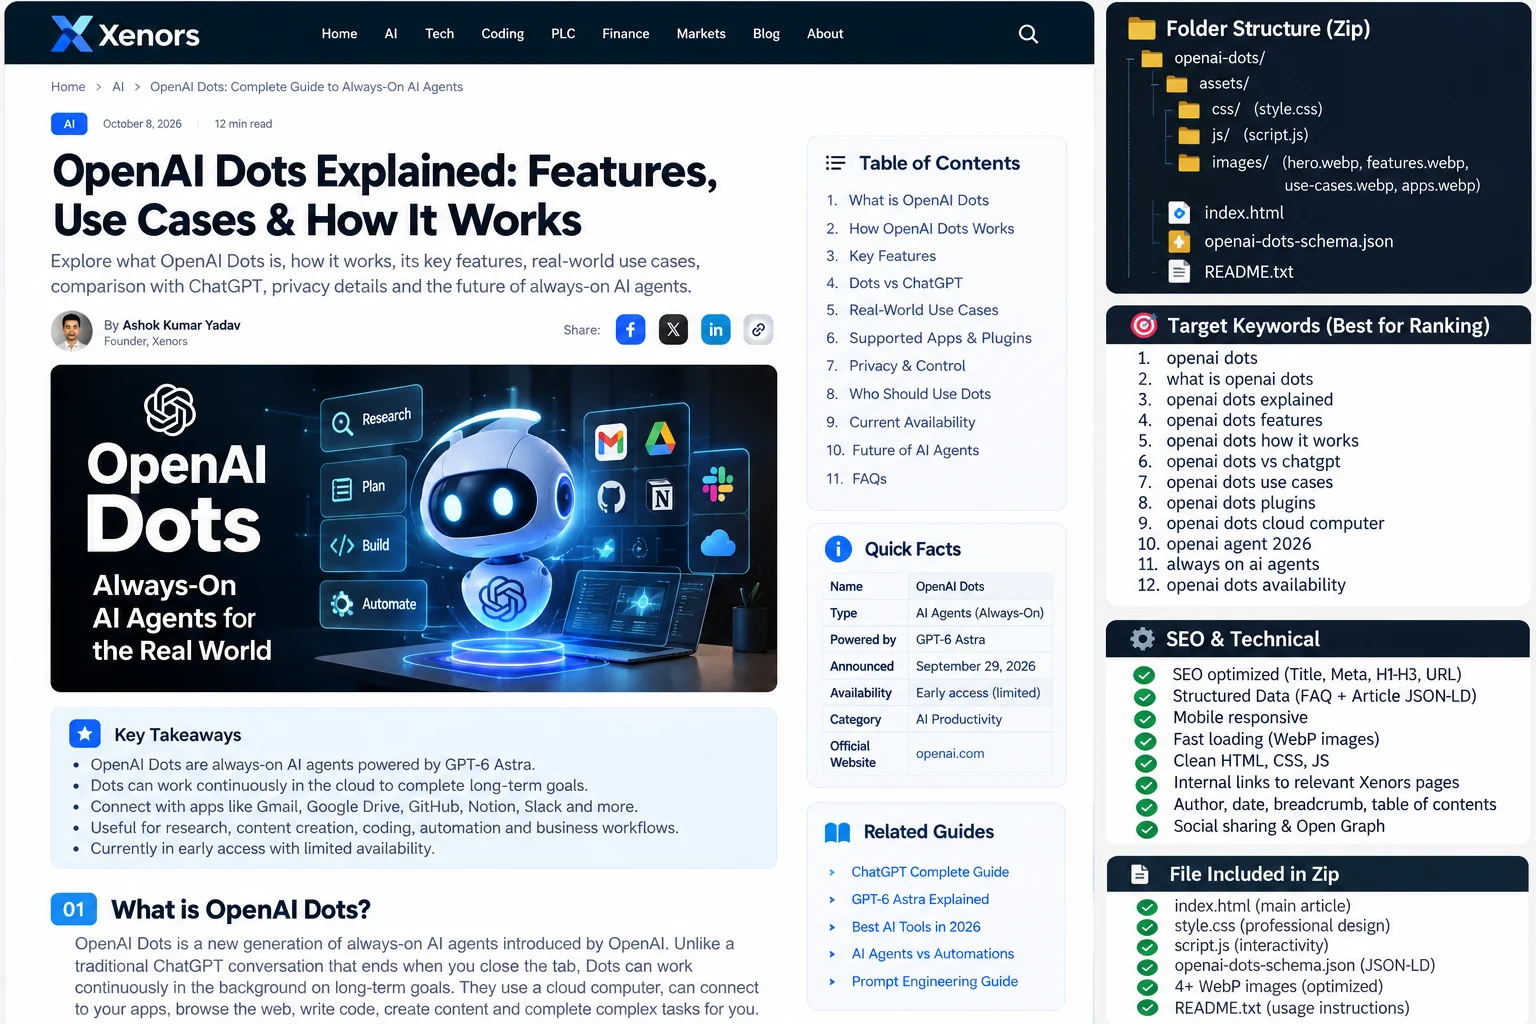Click the SEO & Technical gear icon
Viewport: 1536px width, 1024px height.
pyautogui.click(x=1142, y=639)
